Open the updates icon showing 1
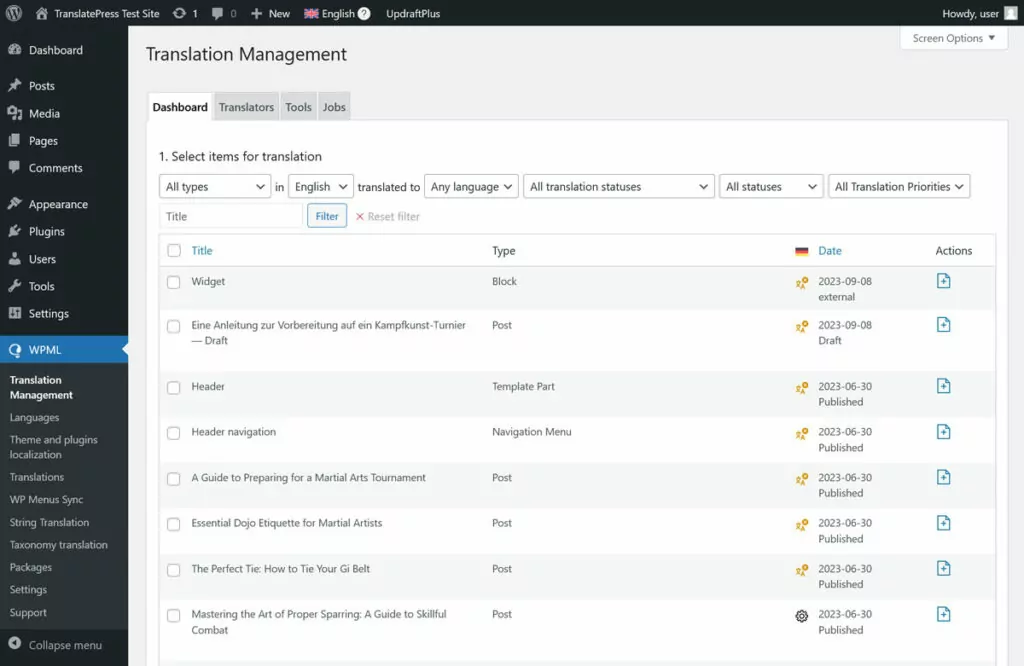 coord(185,13)
